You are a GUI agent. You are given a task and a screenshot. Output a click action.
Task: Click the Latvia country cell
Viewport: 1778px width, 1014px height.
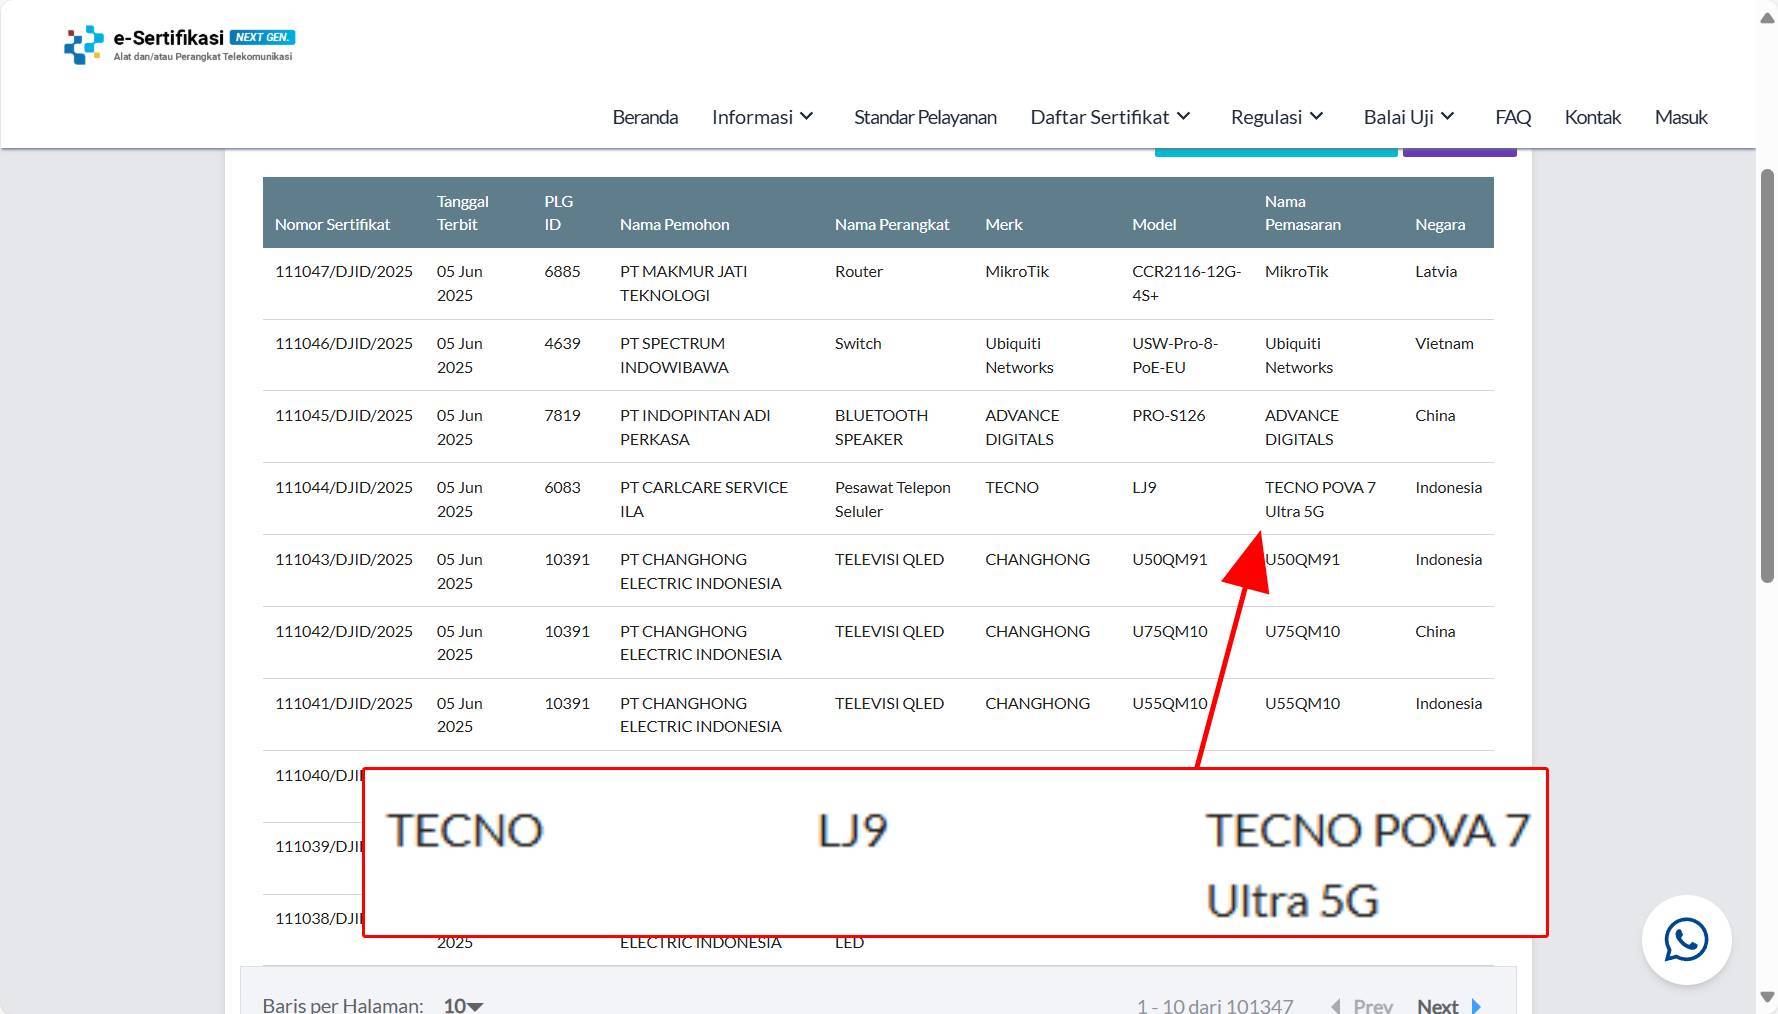(1435, 271)
